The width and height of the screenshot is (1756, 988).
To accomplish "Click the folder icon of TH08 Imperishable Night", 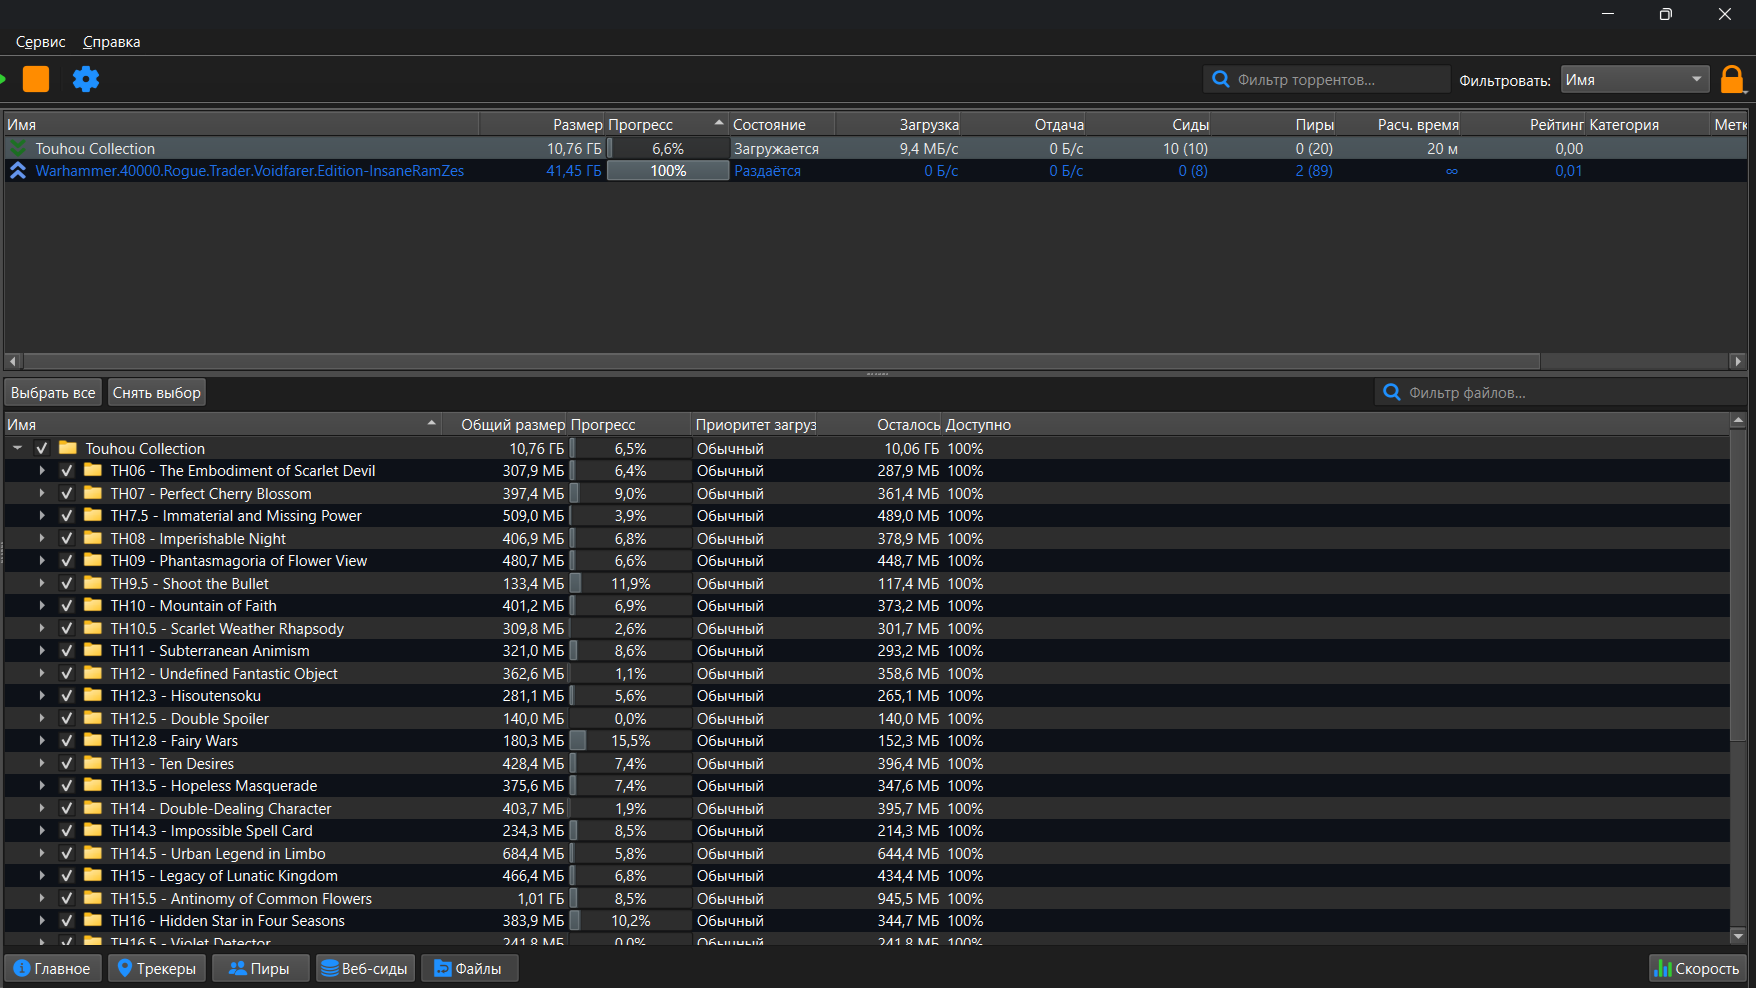I will pos(93,538).
